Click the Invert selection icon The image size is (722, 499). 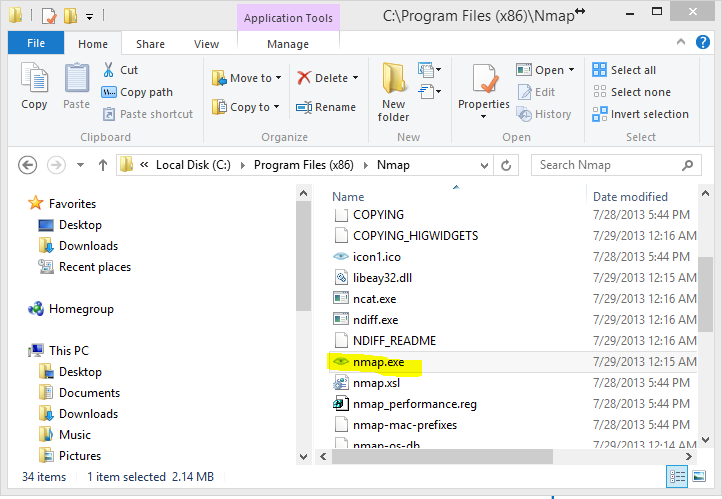600,114
